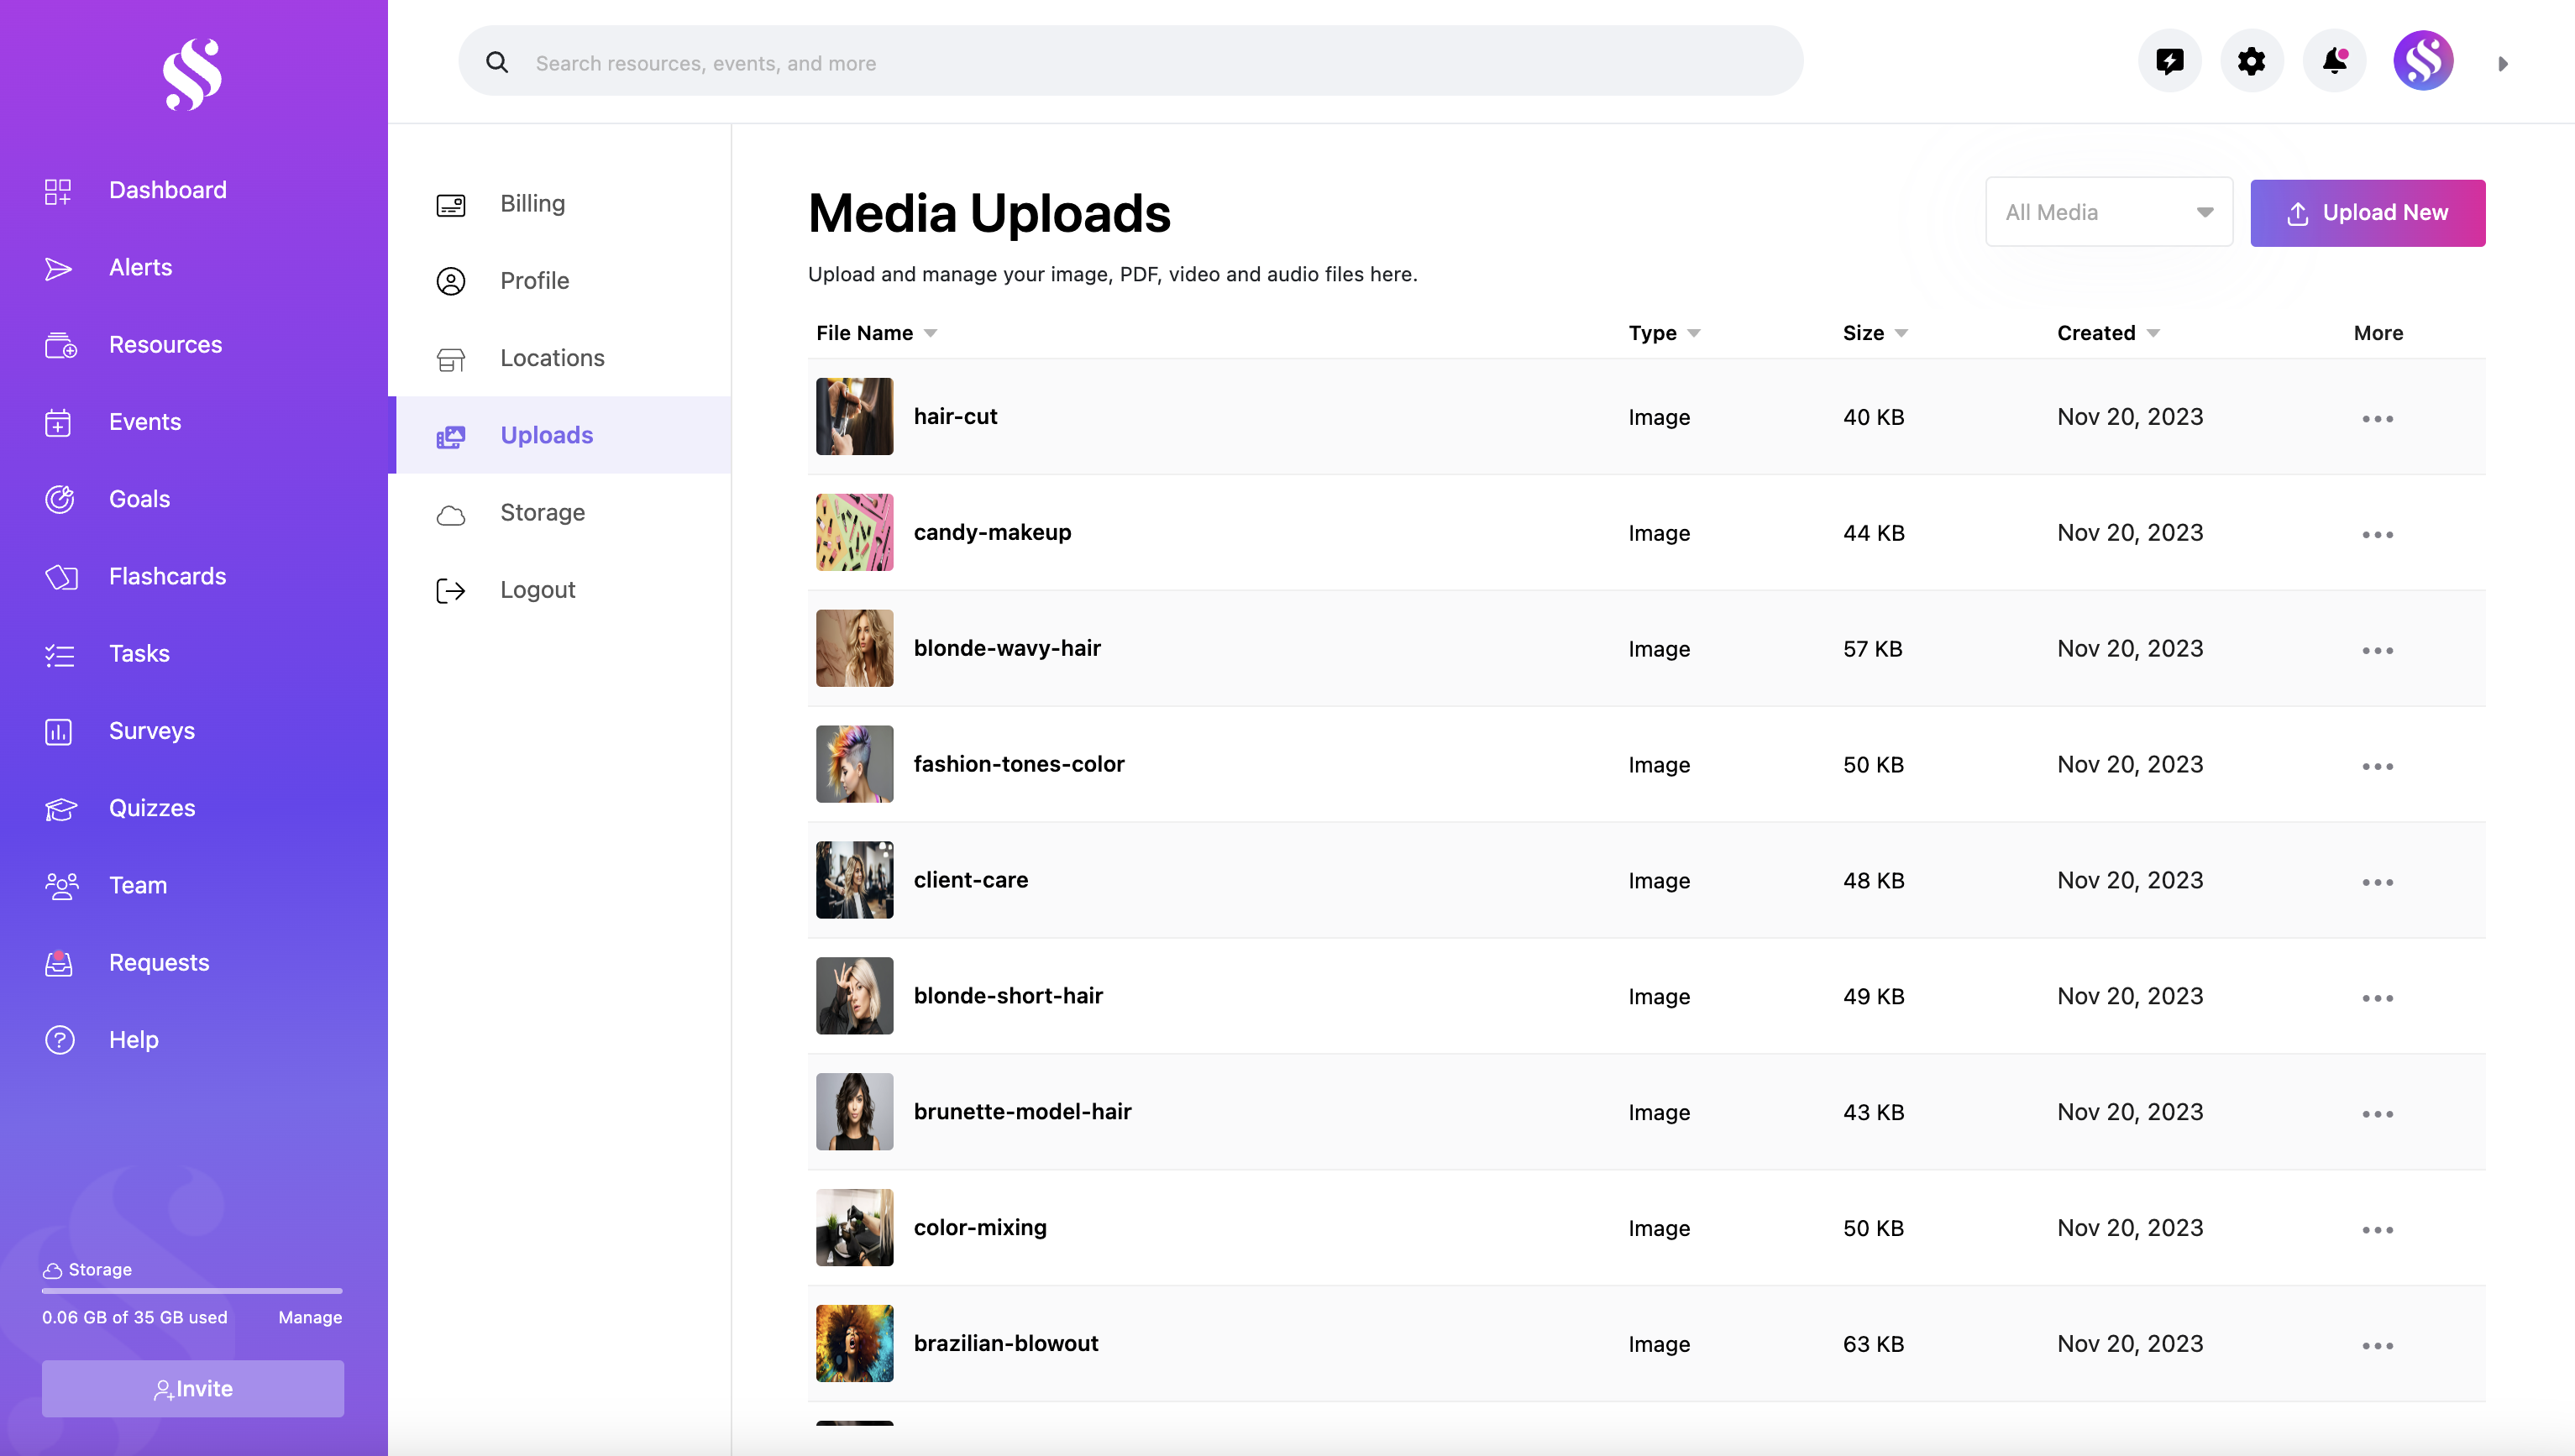Click the Resources icon in sidebar
The height and width of the screenshot is (1456, 2575).
pos(60,345)
